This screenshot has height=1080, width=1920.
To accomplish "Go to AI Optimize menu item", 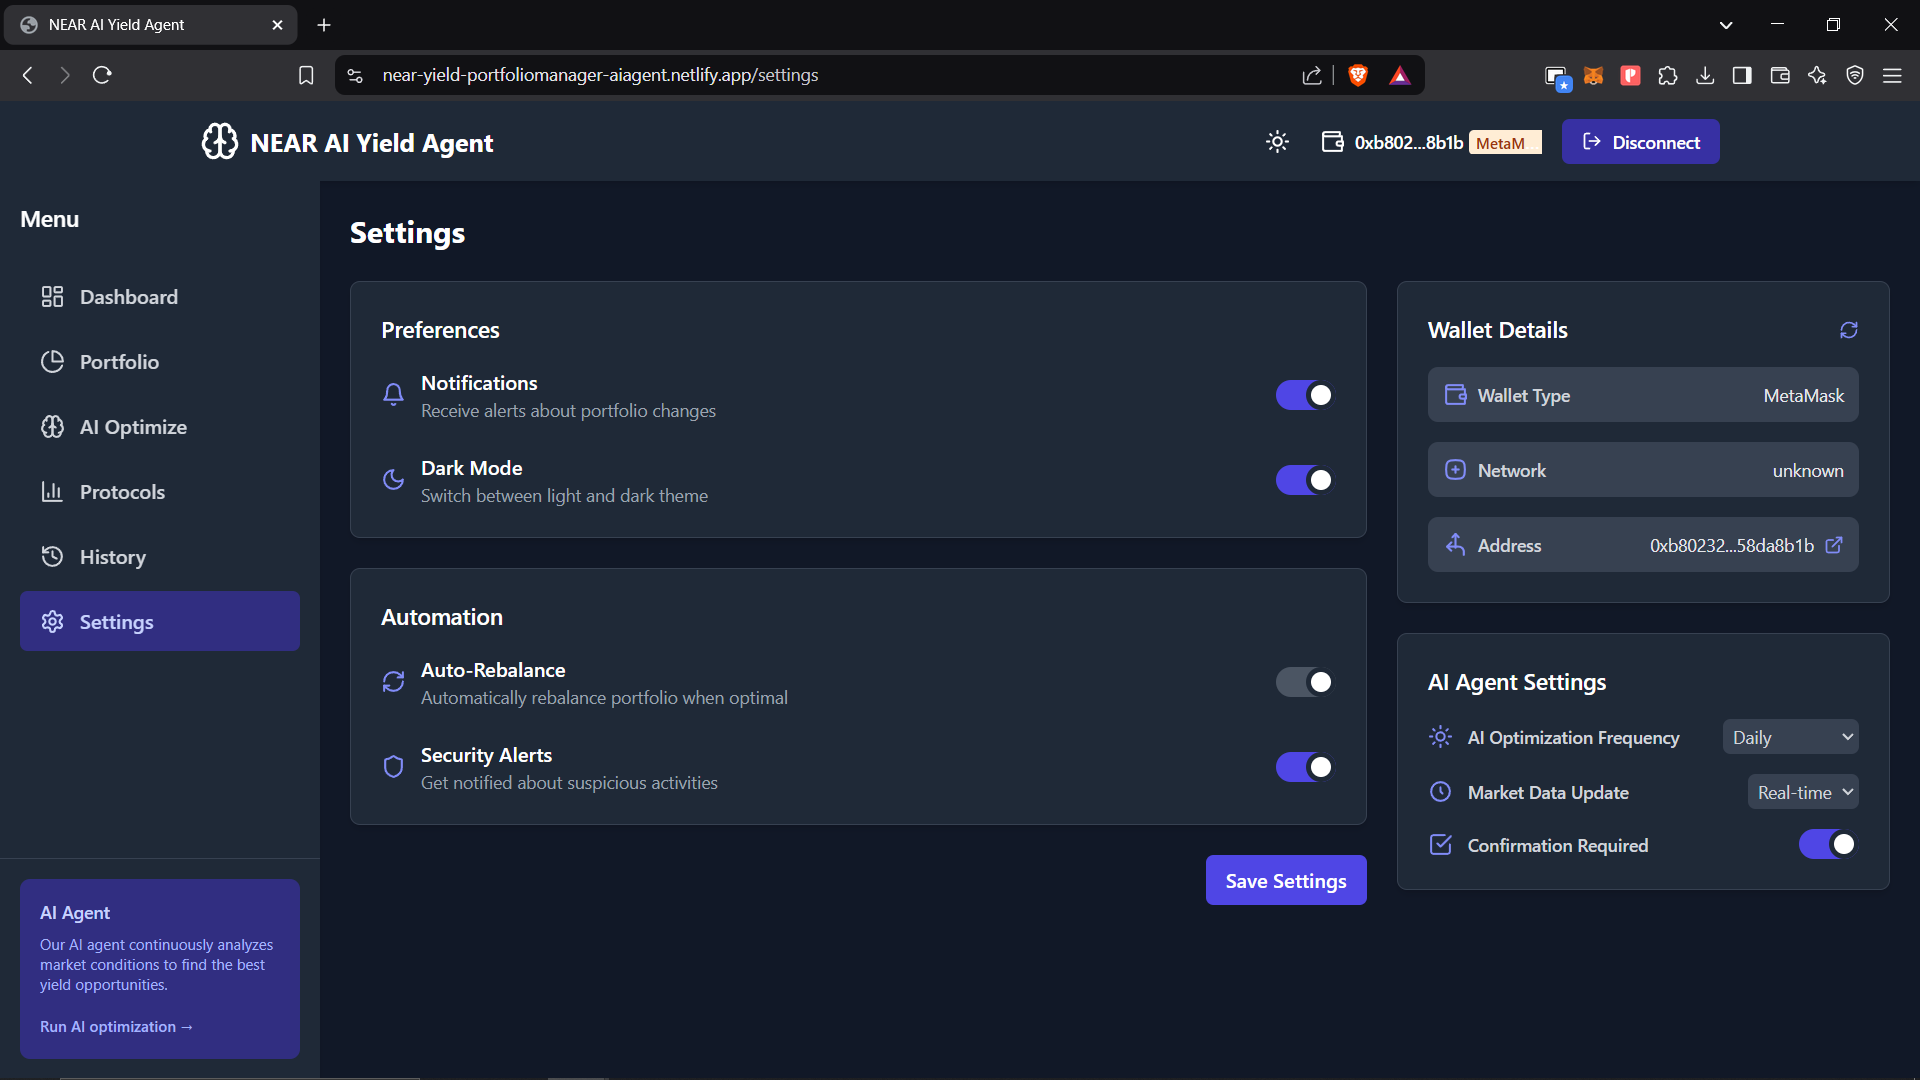I will (133, 427).
